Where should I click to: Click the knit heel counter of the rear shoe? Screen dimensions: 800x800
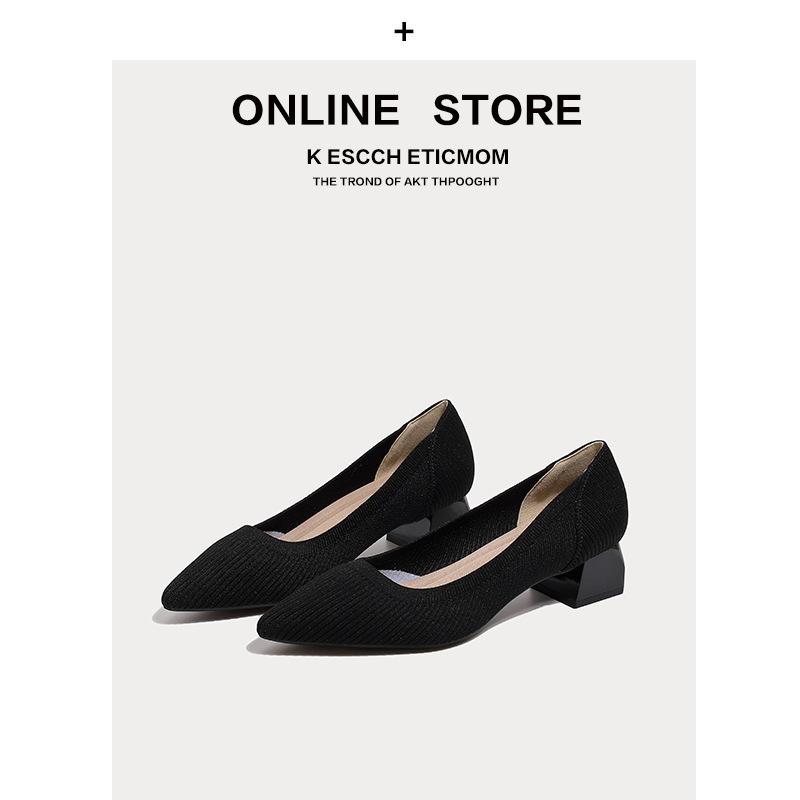coord(452,459)
